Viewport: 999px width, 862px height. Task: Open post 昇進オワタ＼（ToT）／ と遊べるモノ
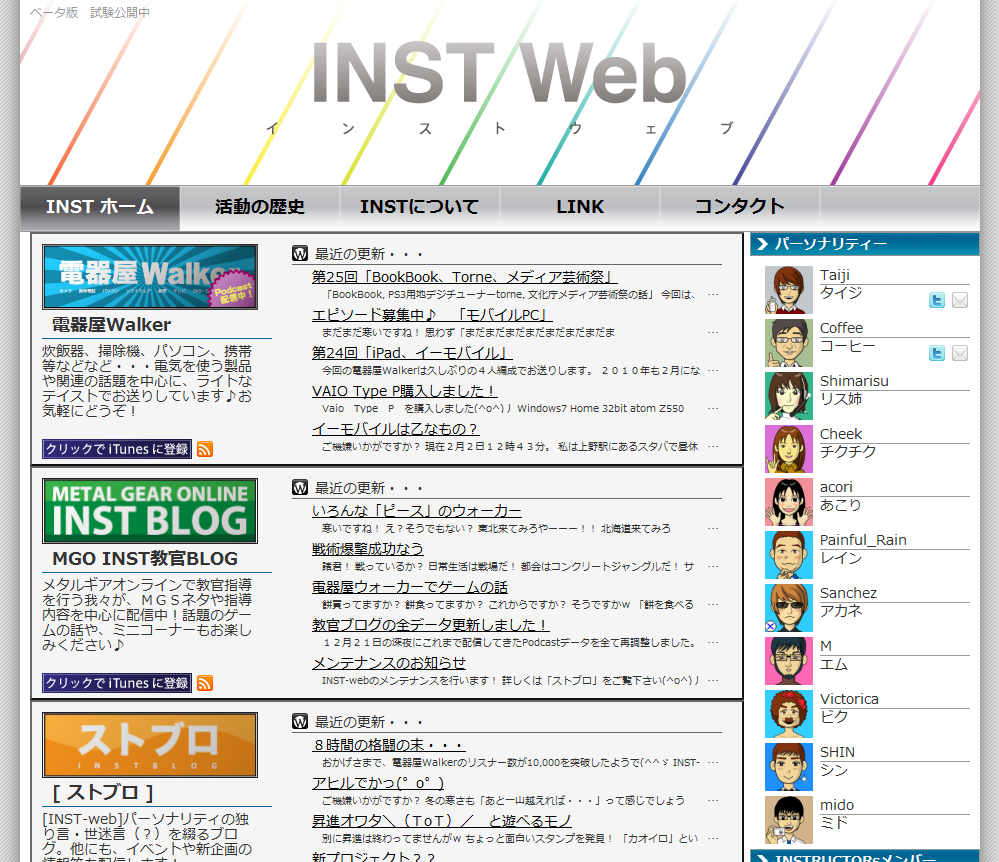tap(442, 821)
